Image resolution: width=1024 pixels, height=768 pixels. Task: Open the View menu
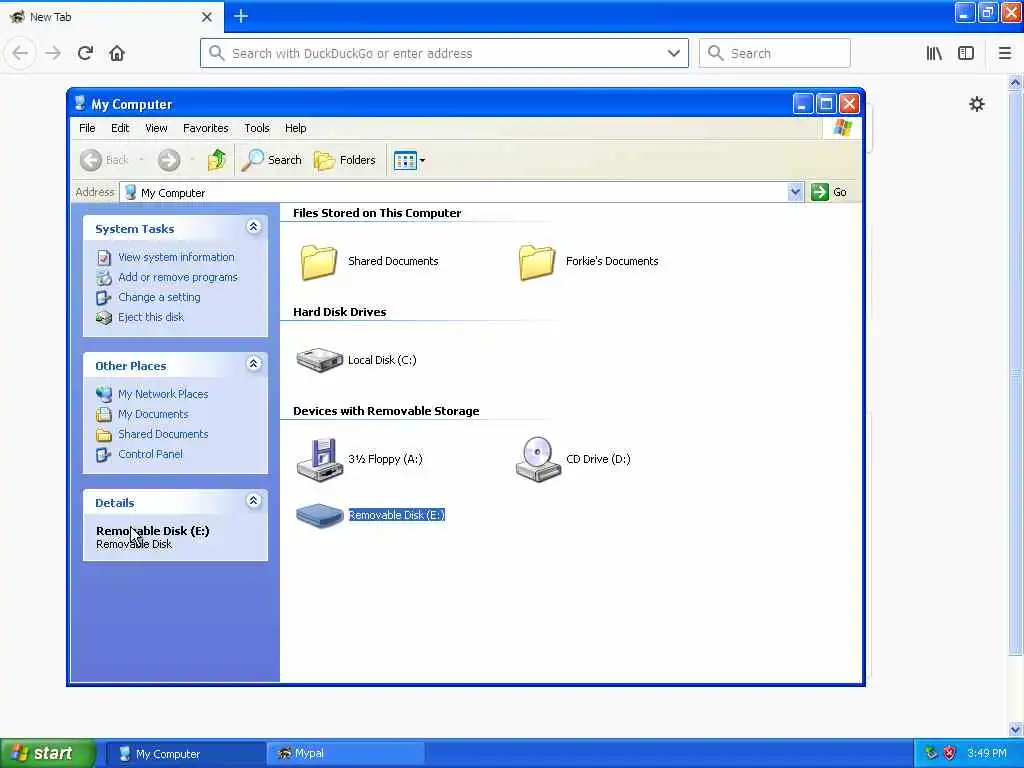pos(156,128)
